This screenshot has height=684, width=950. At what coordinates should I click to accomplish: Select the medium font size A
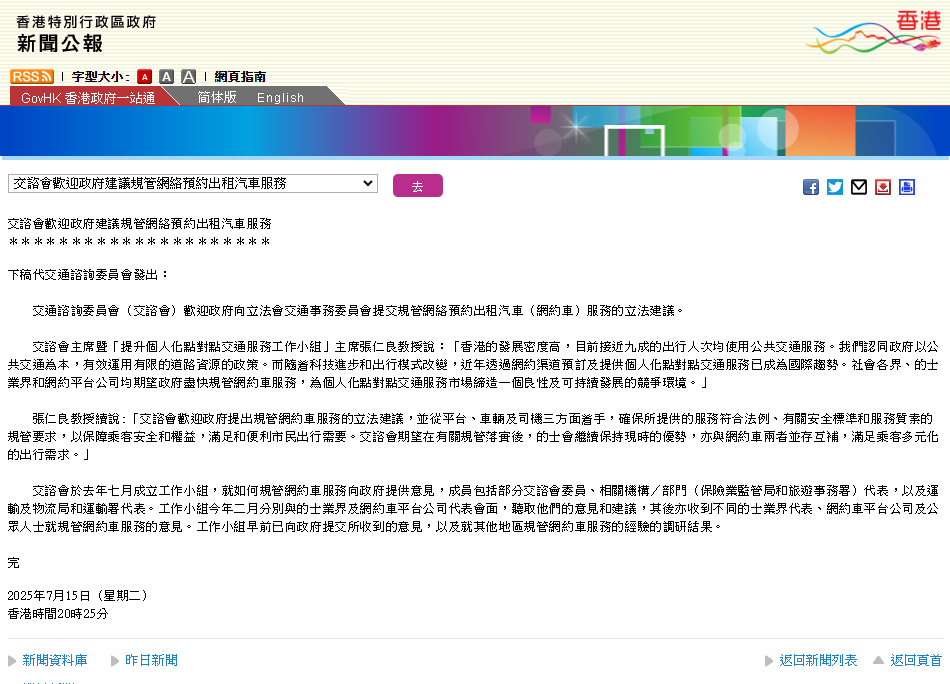(x=167, y=77)
